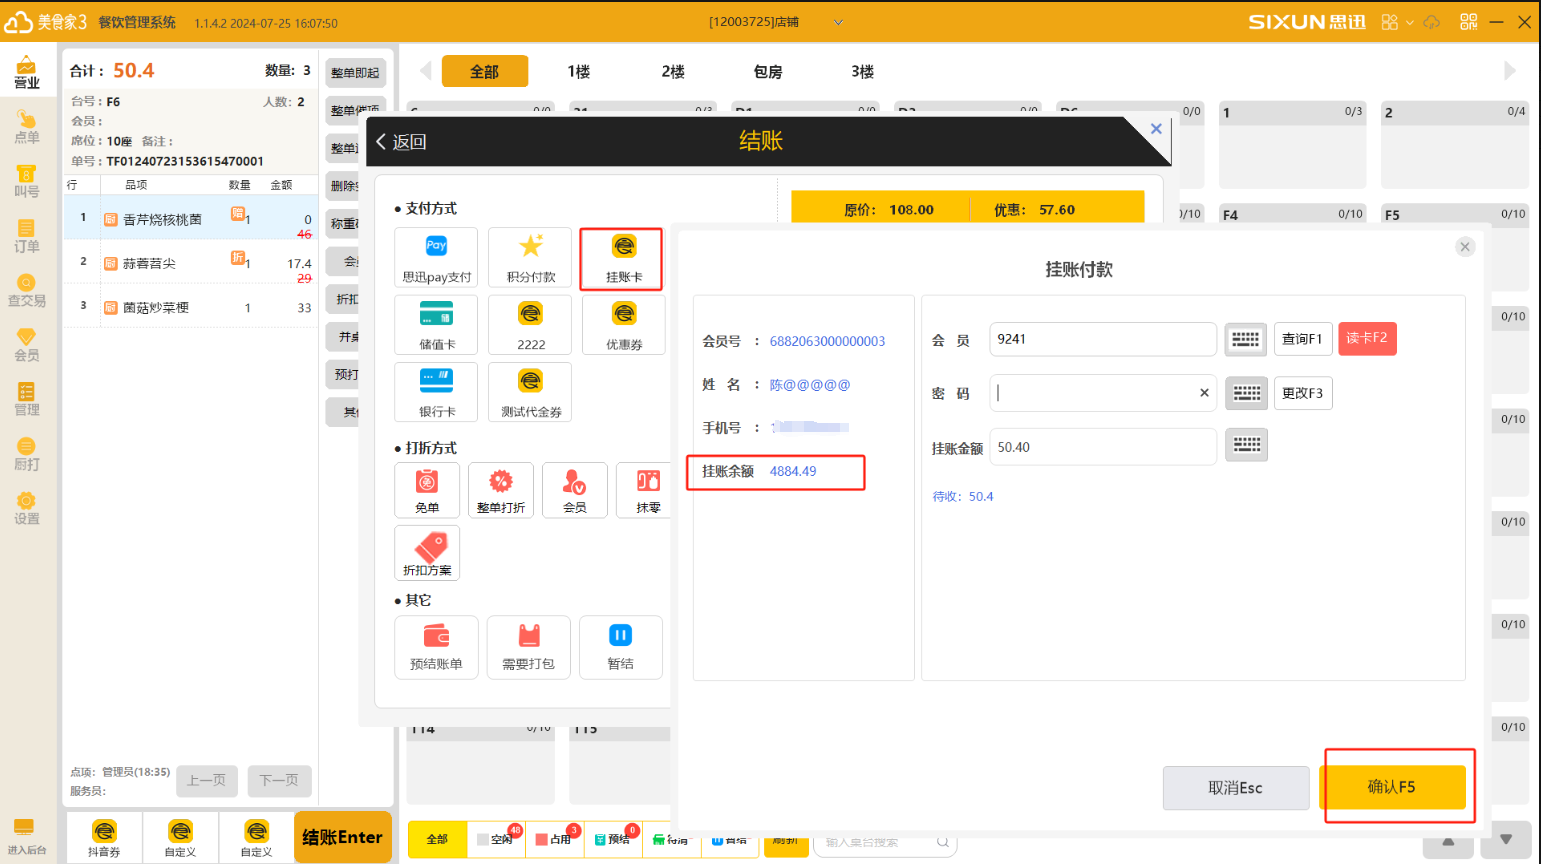The height and width of the screenshot is (864, 1541).
Task: Click 下一页 next page button
Action: tap(279, 780)
